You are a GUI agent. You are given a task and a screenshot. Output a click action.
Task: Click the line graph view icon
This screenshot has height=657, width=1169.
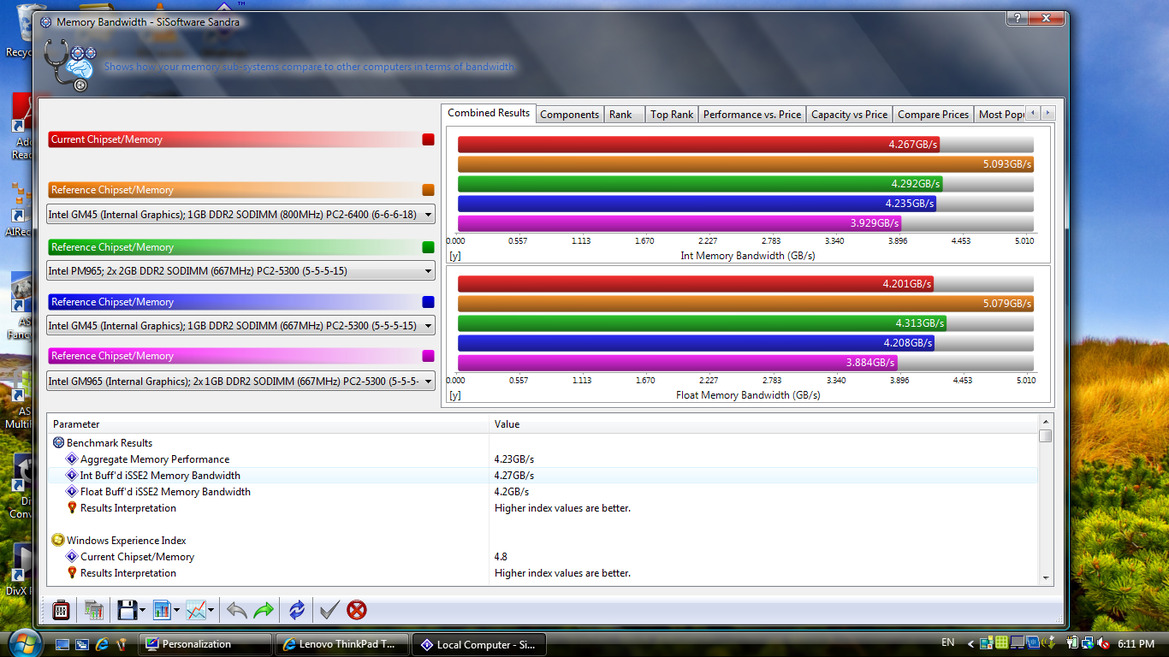pyautogui.click(x=196, y=610)
